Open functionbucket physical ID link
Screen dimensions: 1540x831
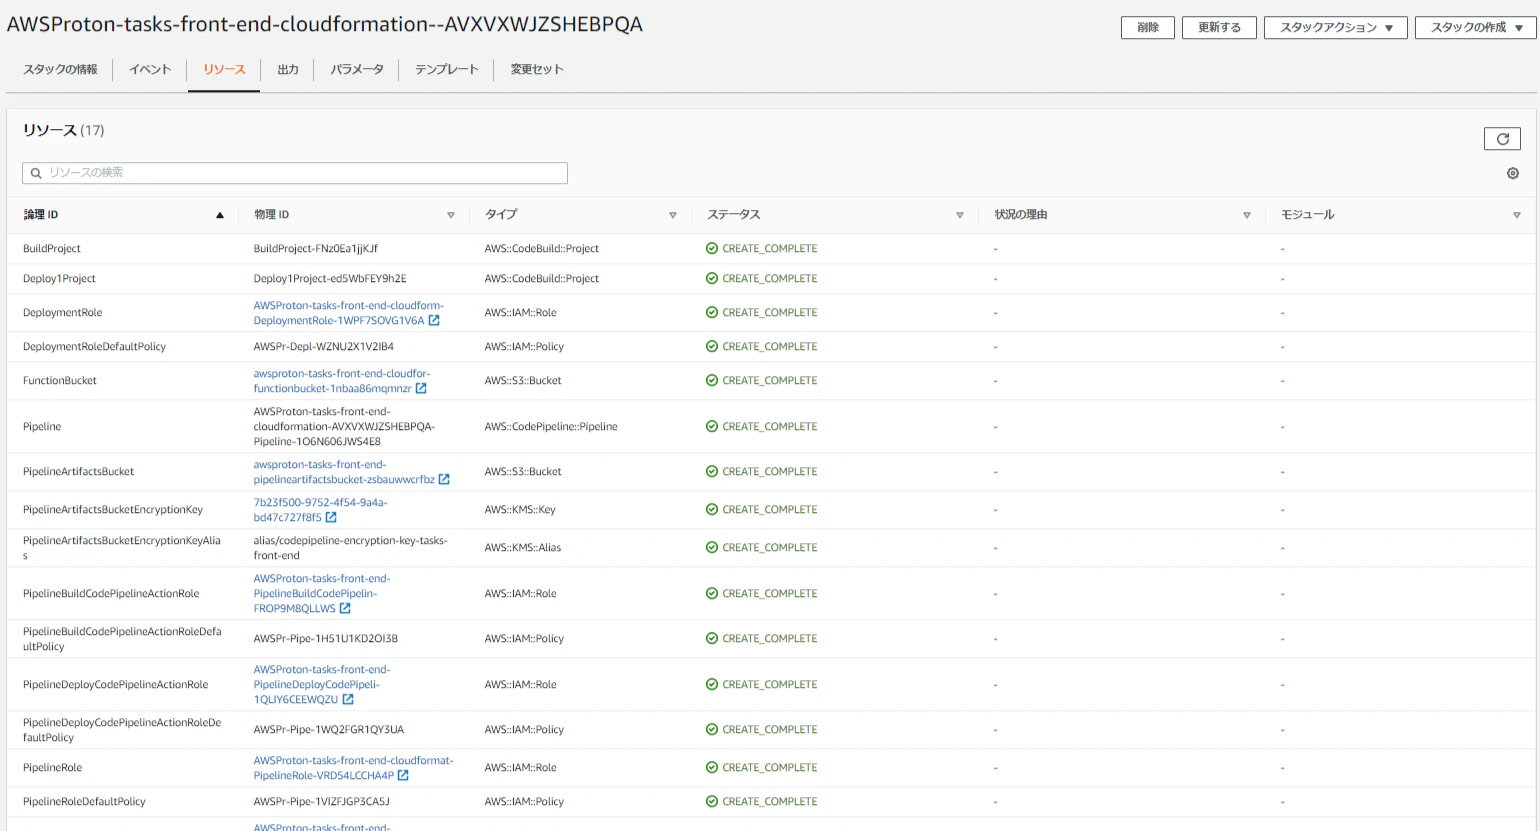coord(342,381)
